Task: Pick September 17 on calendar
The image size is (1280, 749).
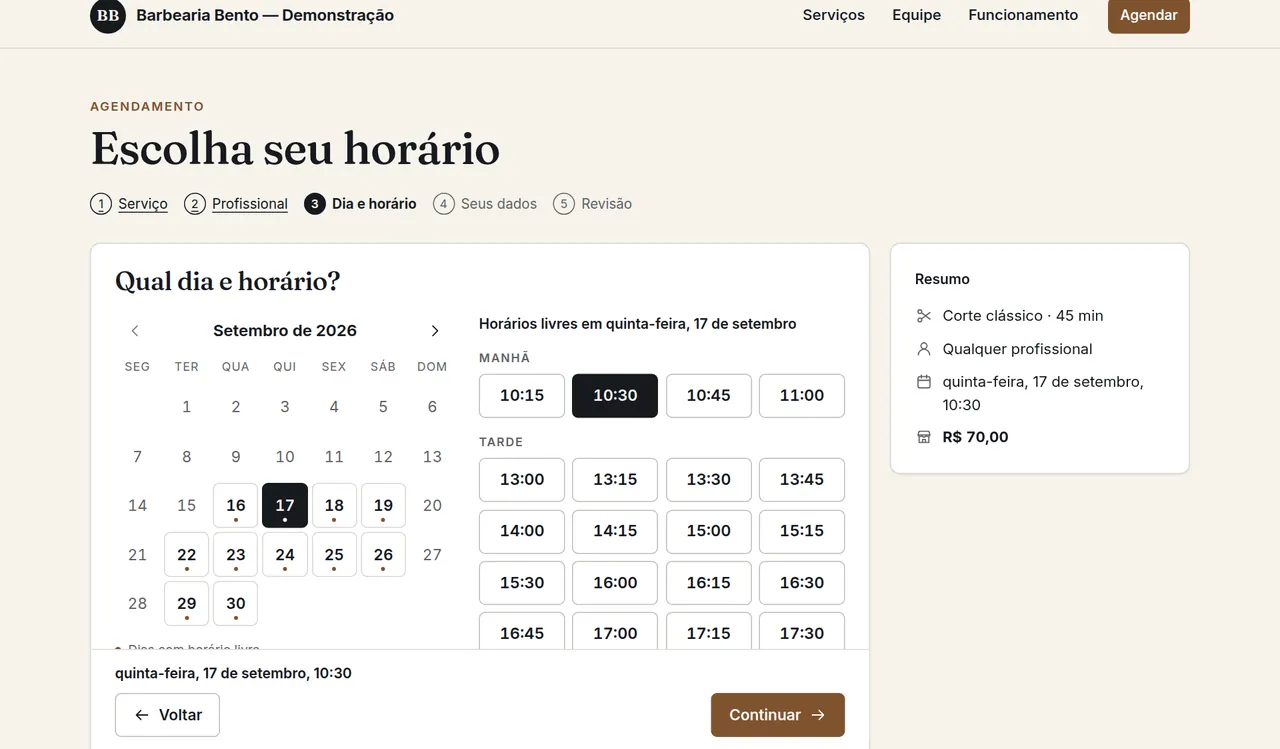Action: click(285, 506)
